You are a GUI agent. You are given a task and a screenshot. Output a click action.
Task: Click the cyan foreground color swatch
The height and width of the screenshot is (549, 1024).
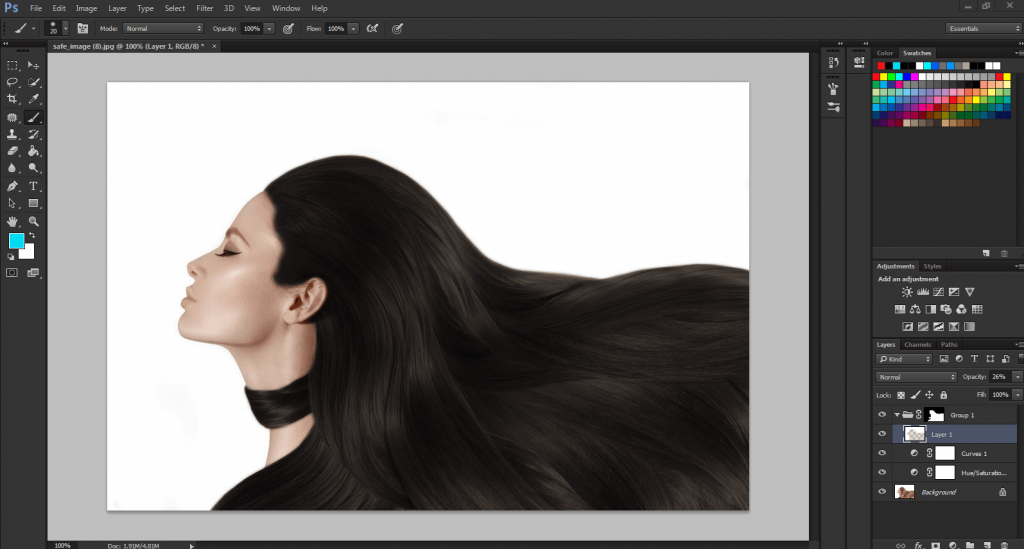point(16,241)
